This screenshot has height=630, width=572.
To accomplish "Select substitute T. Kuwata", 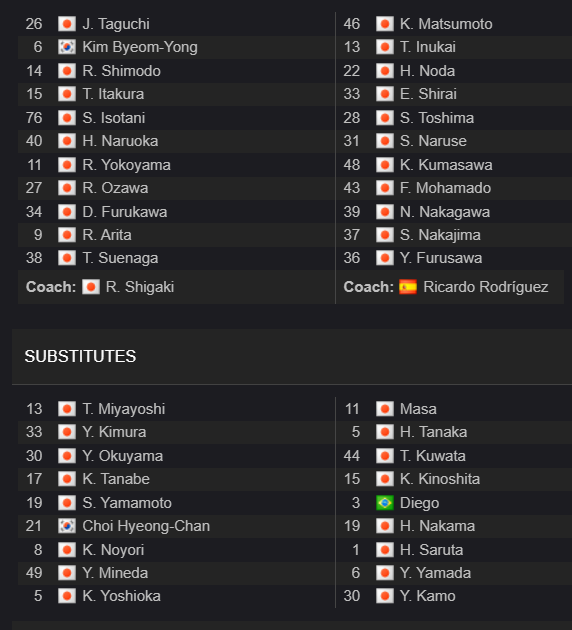I will tap(433, 456).
